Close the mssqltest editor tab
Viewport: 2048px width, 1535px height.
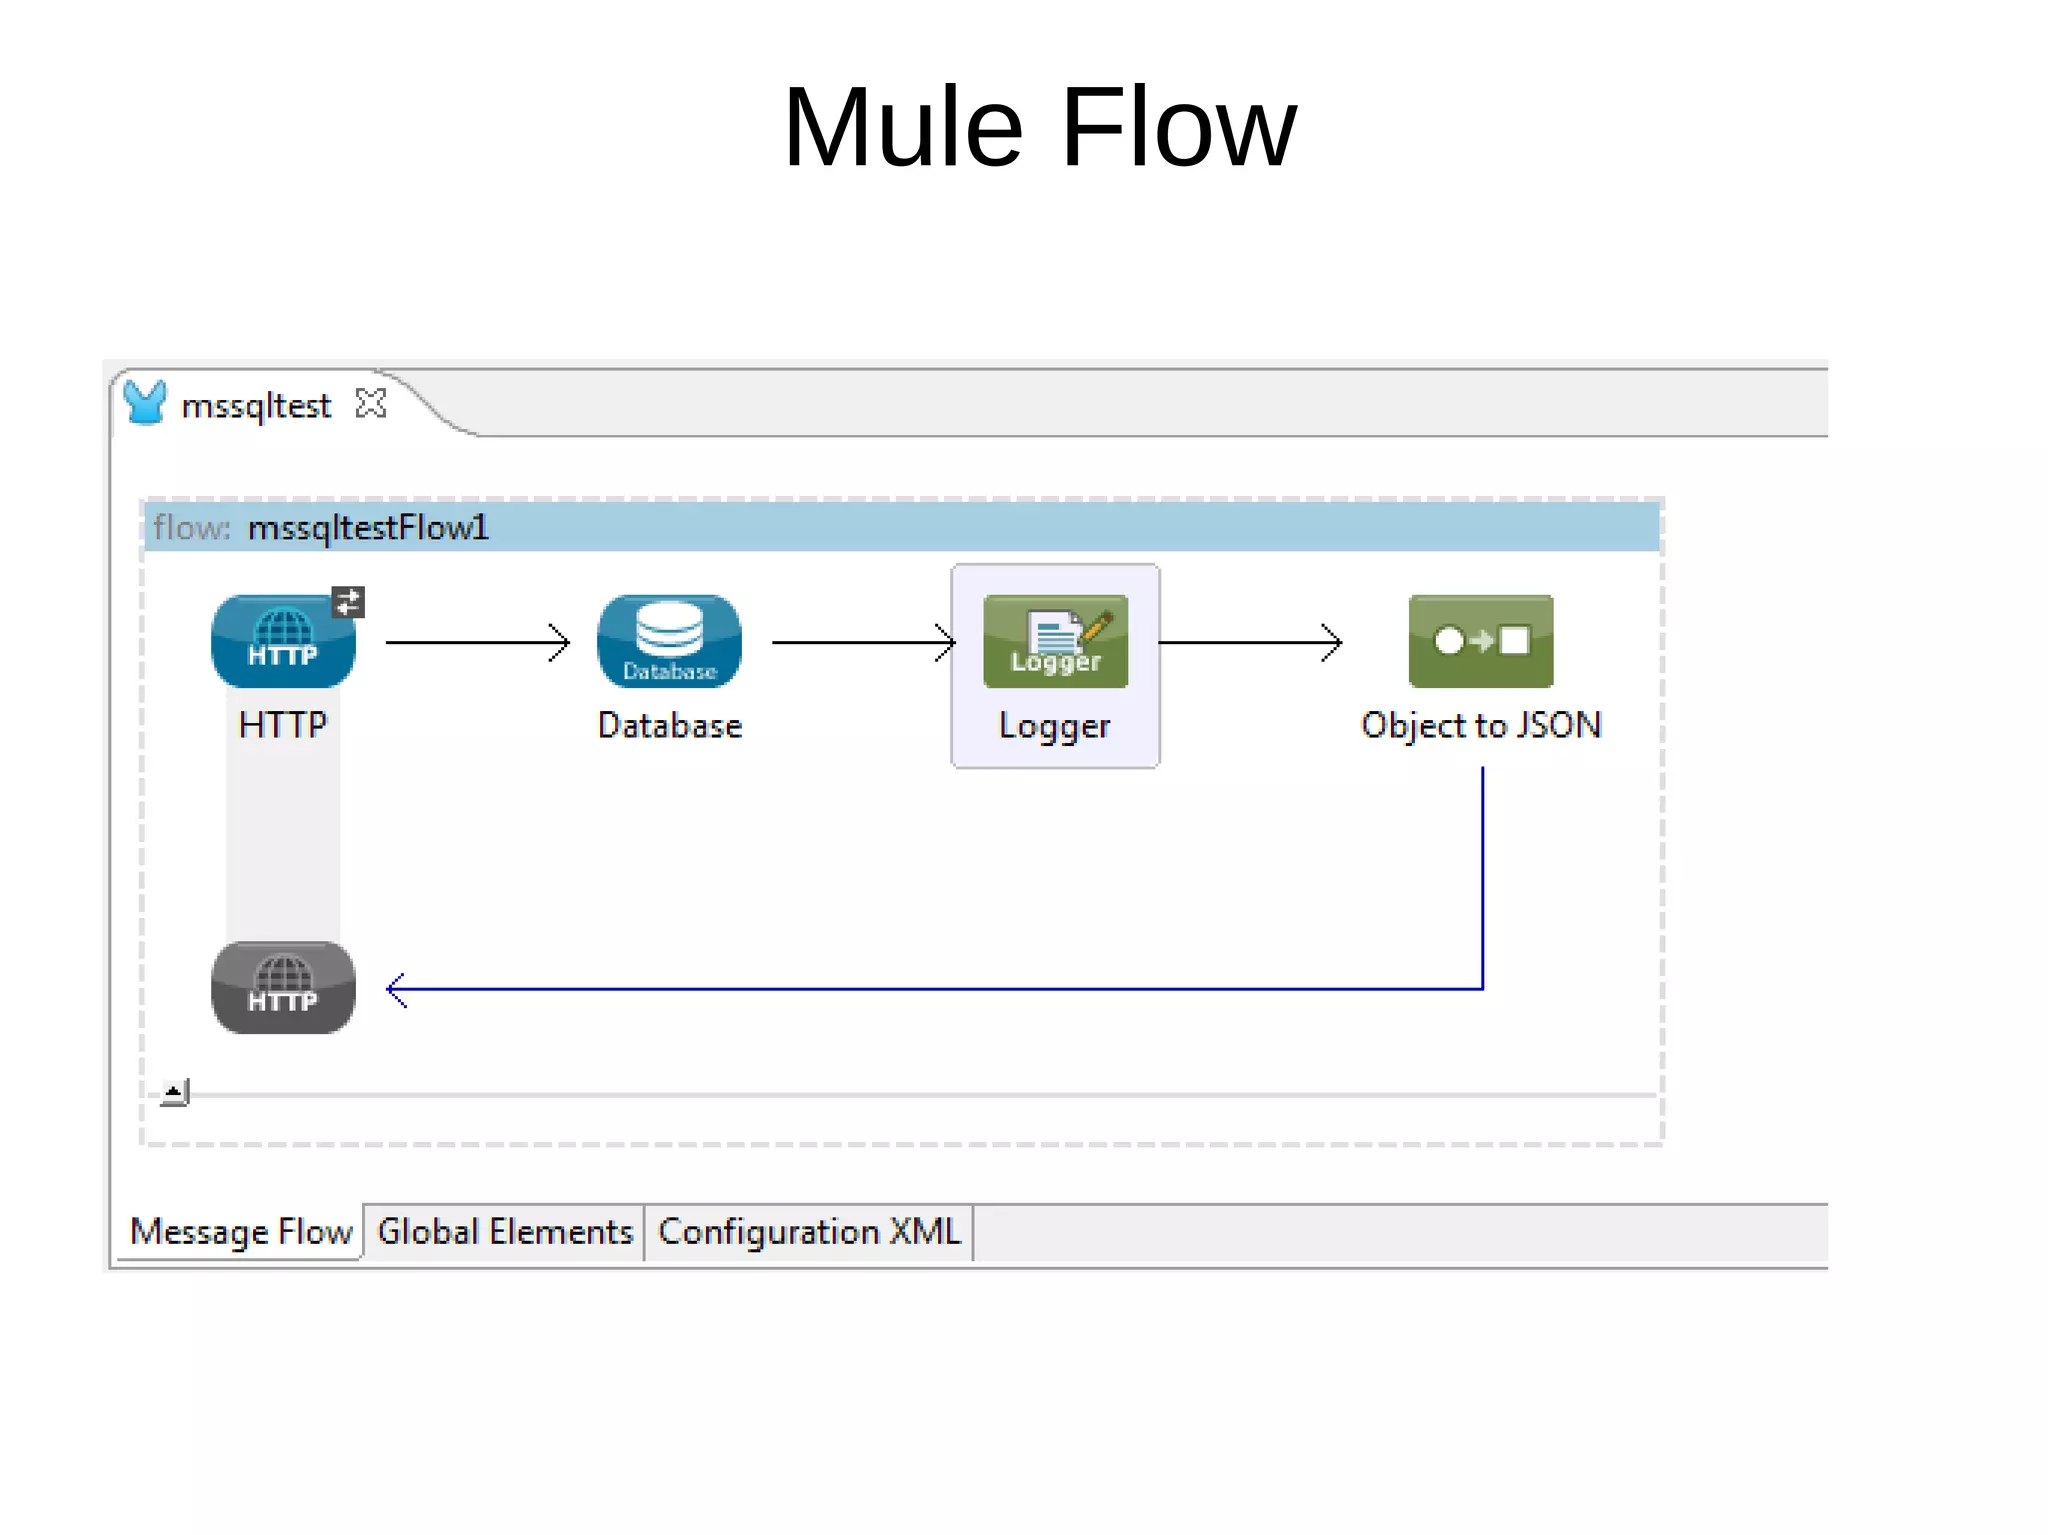coord(371,404)
